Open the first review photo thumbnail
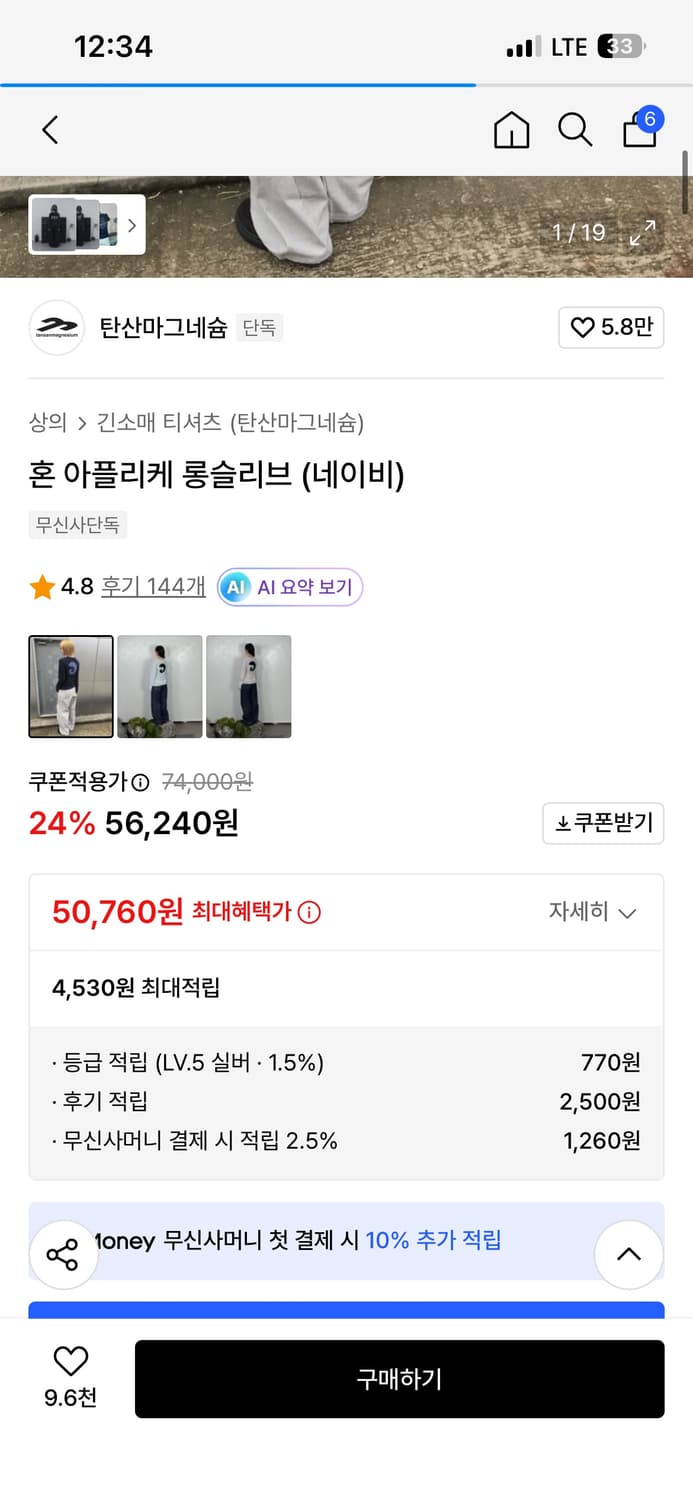The image size is (693, 1500). coord(70,686)
